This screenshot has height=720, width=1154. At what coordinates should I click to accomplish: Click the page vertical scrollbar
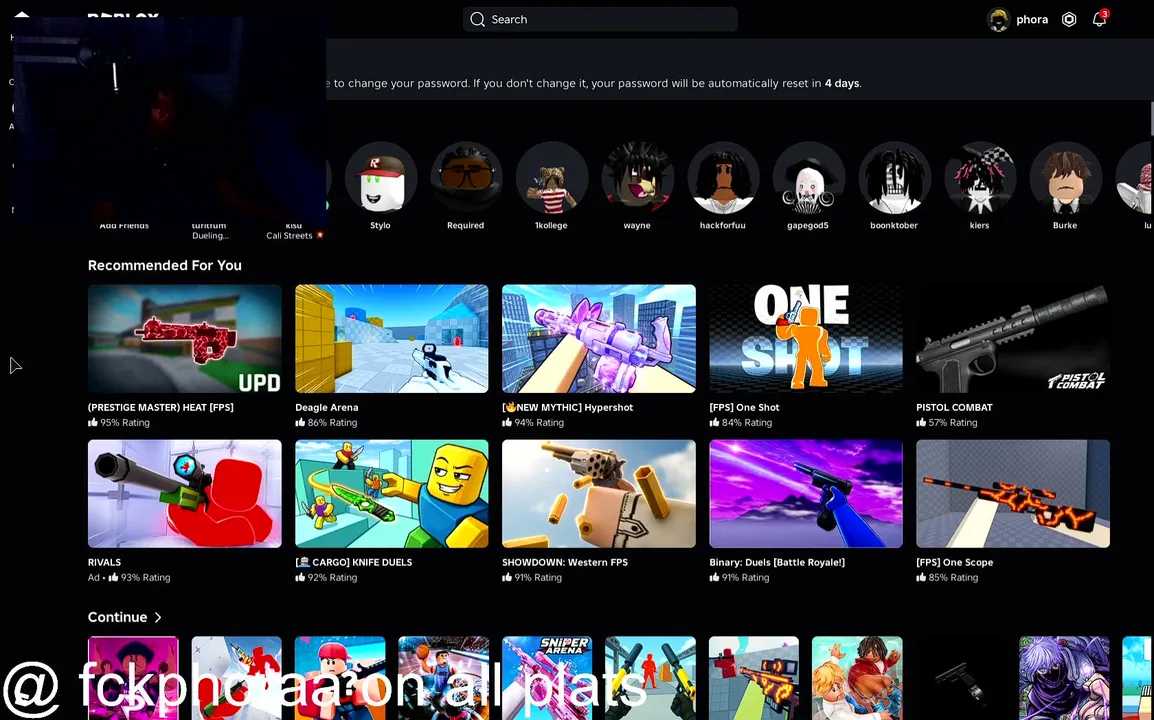coord(1151,119)
